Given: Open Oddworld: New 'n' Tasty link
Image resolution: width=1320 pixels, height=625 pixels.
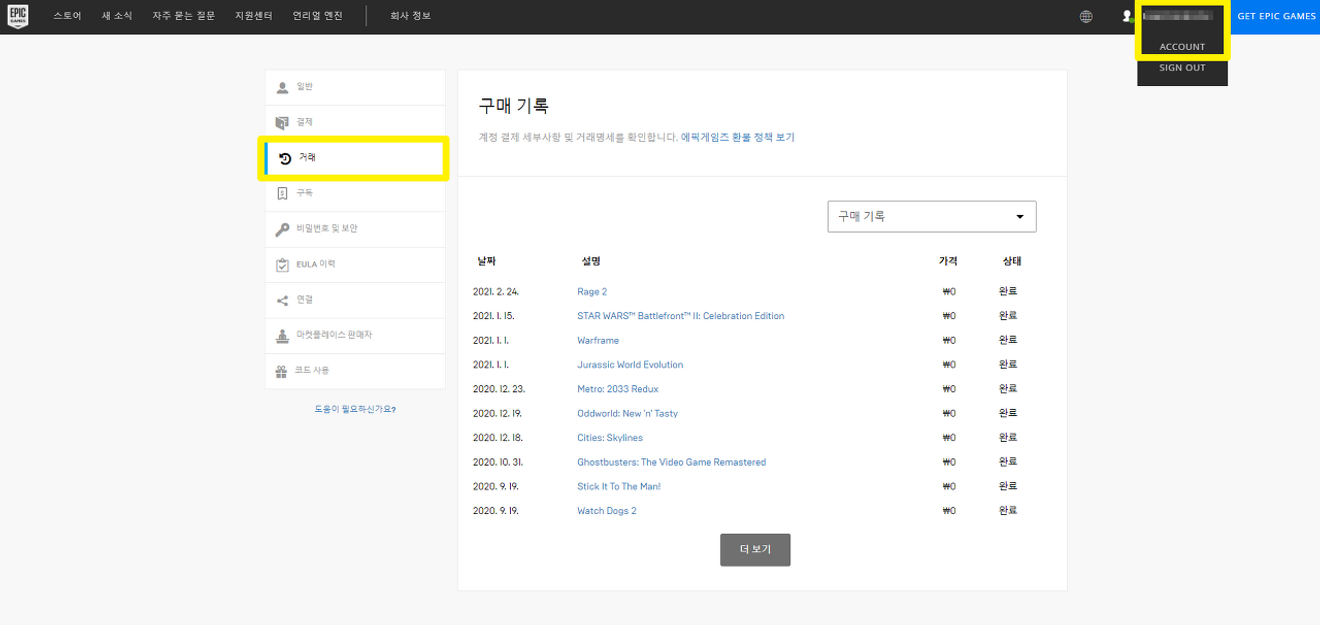Looking at the screenshot, I should click(x=627, y=414).
